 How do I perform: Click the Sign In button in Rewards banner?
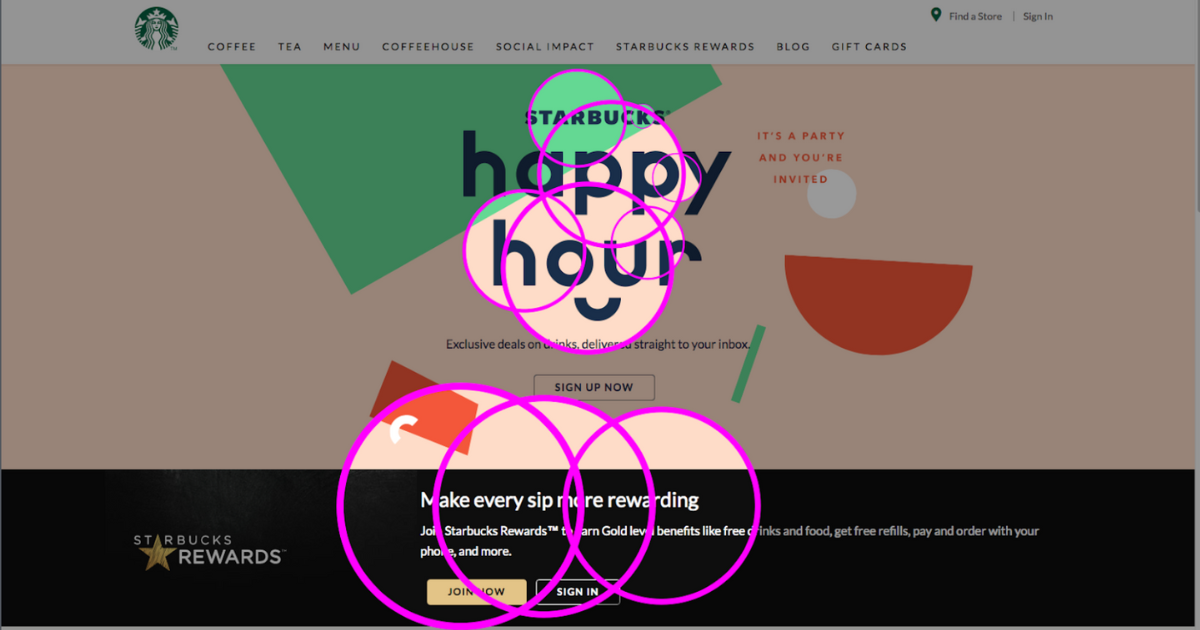pyautogui.click(x=578, y=592)
